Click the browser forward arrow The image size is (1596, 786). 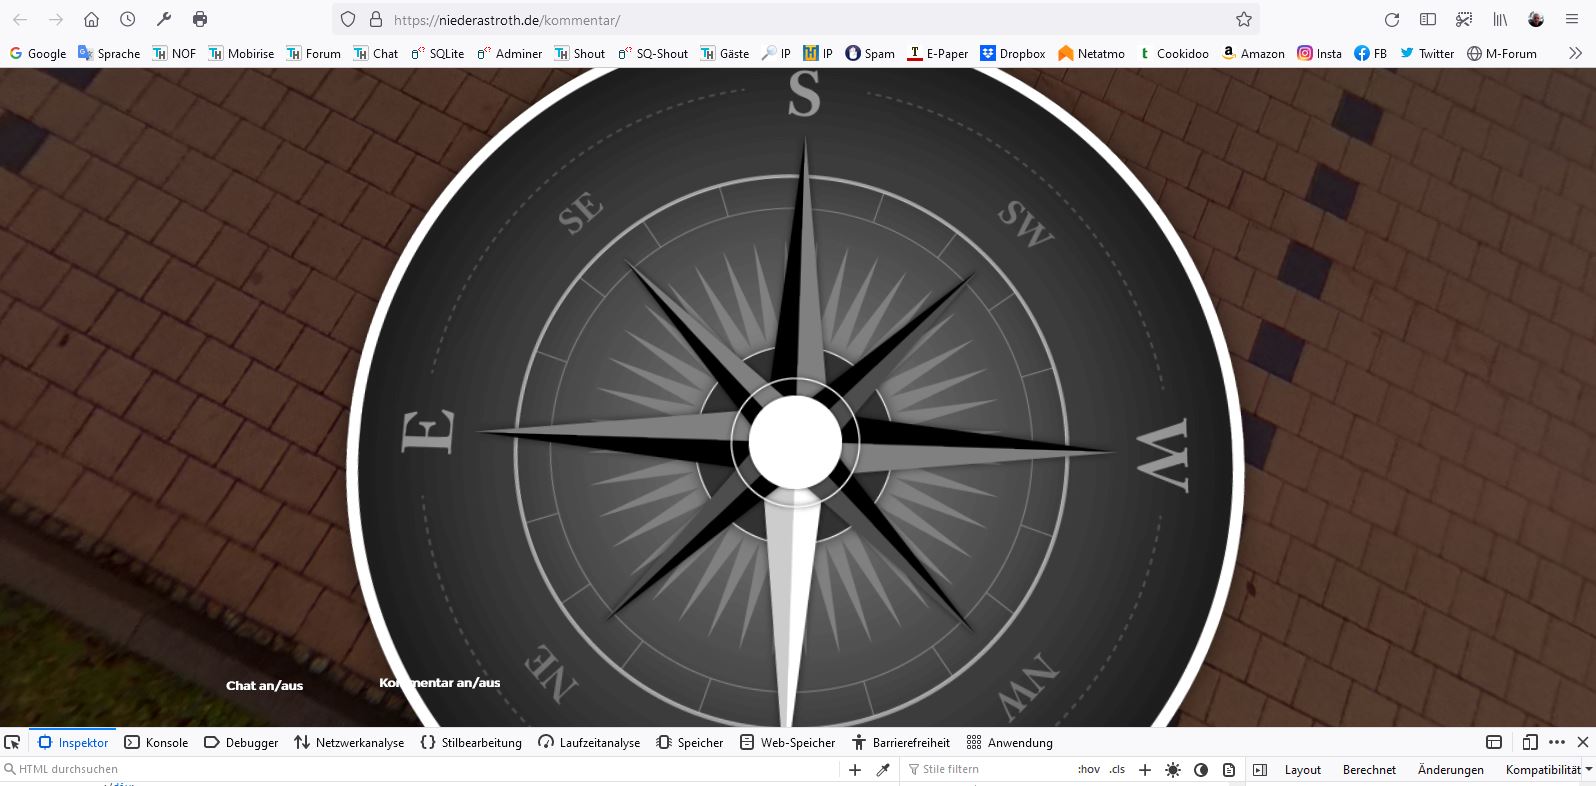coord(56,19)
